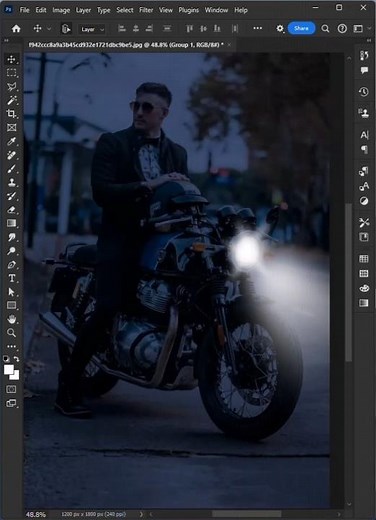Open the Edit Toolbar three-dots button
This screenshot has width=376, height=520.
[11, 346]
